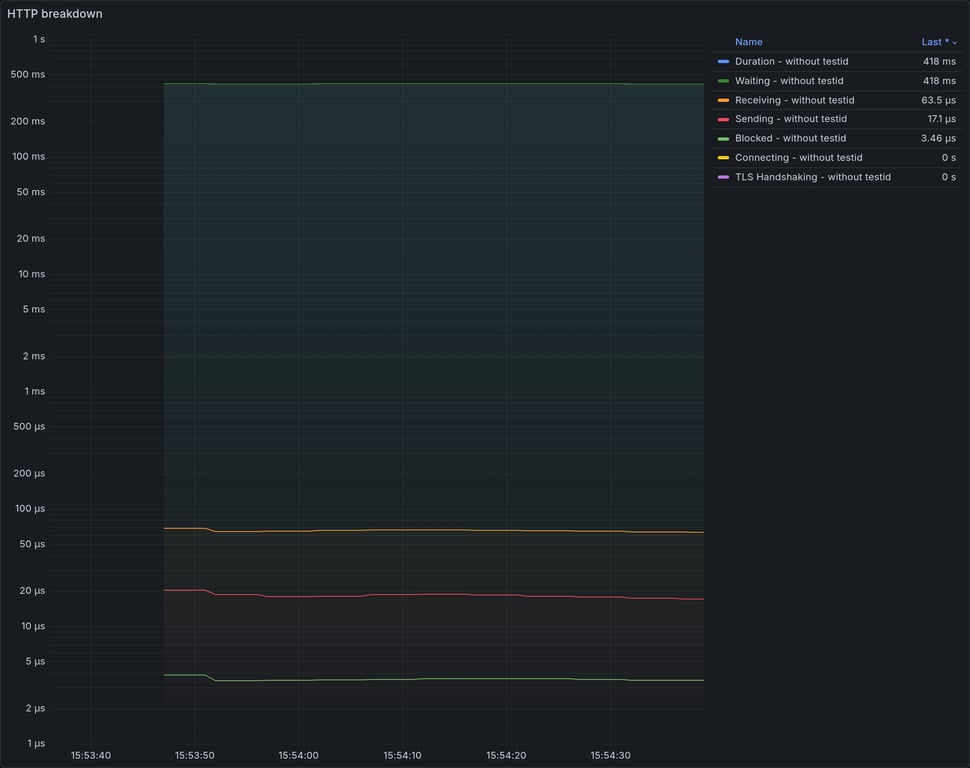Click the Name column header link
Screen dimensions: 970x768
click(749, 42)
